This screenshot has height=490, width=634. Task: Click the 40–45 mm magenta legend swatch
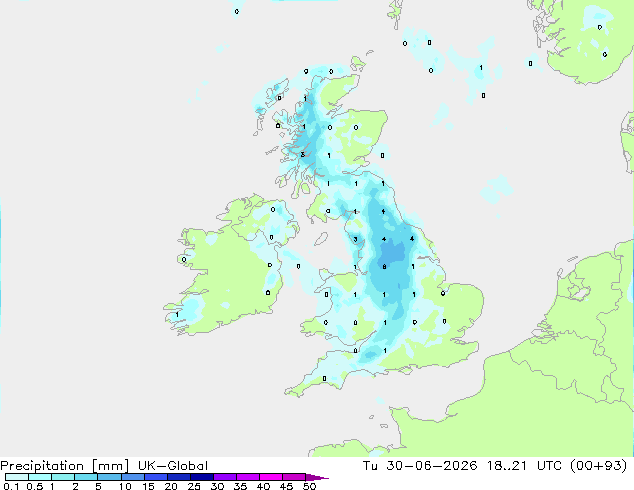pos(271,477)
